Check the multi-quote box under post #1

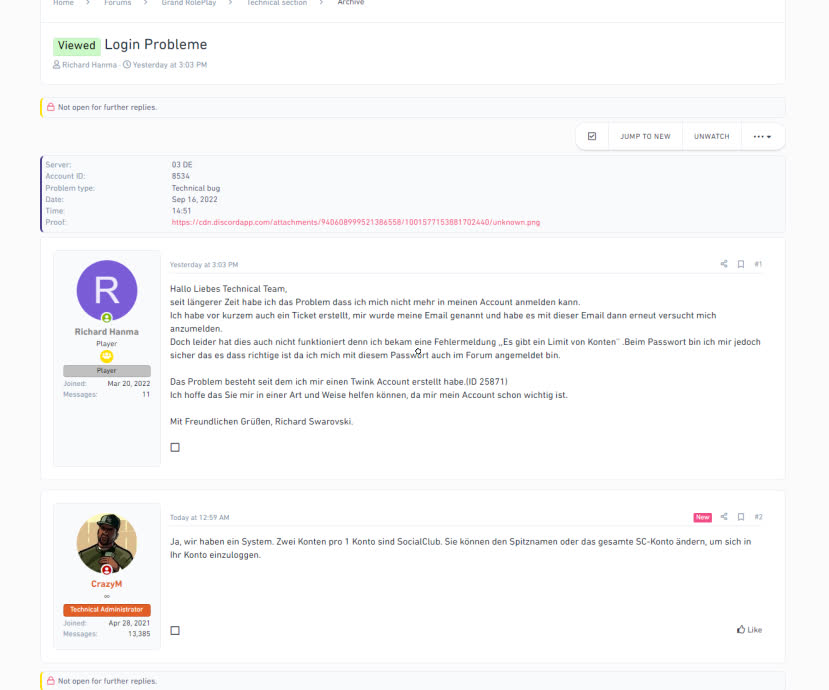pos(175,447)
